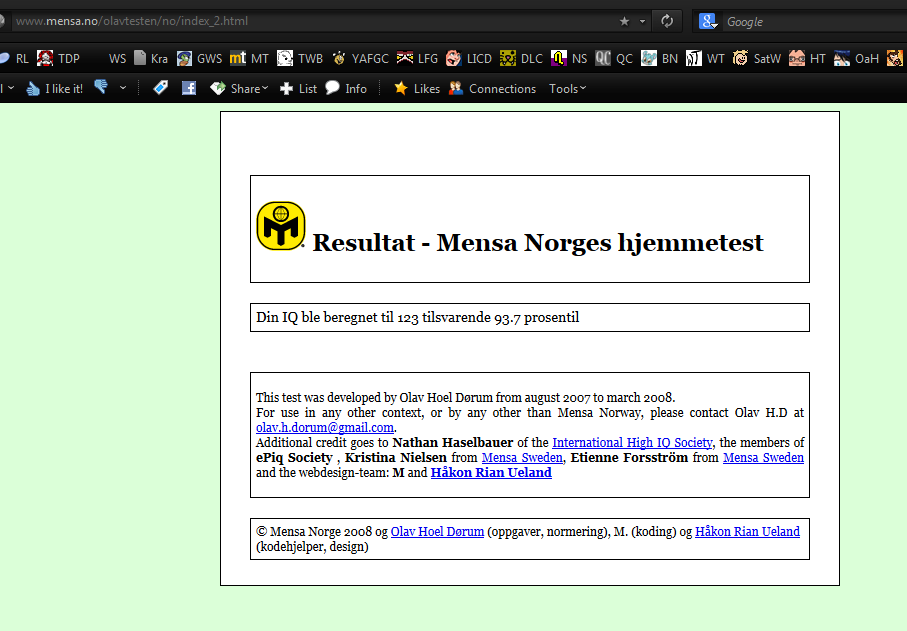Open the Tools dropdown menu
The width and height of the screenshot is (907, 631).
(x=567, y=88)
